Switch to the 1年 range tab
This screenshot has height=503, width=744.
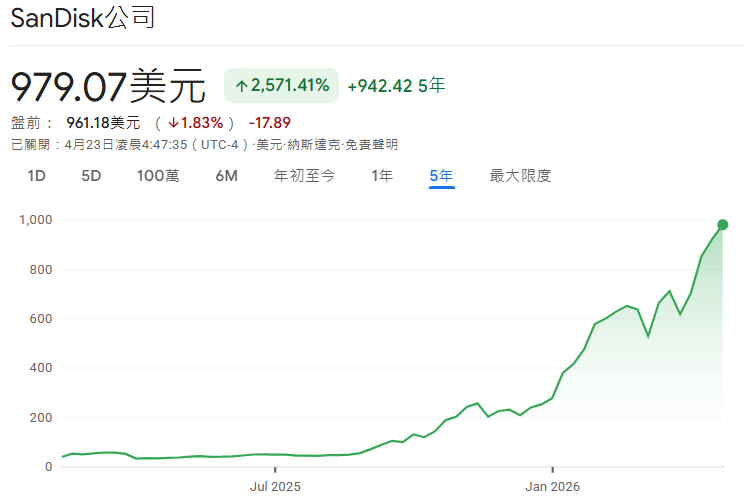382,176
